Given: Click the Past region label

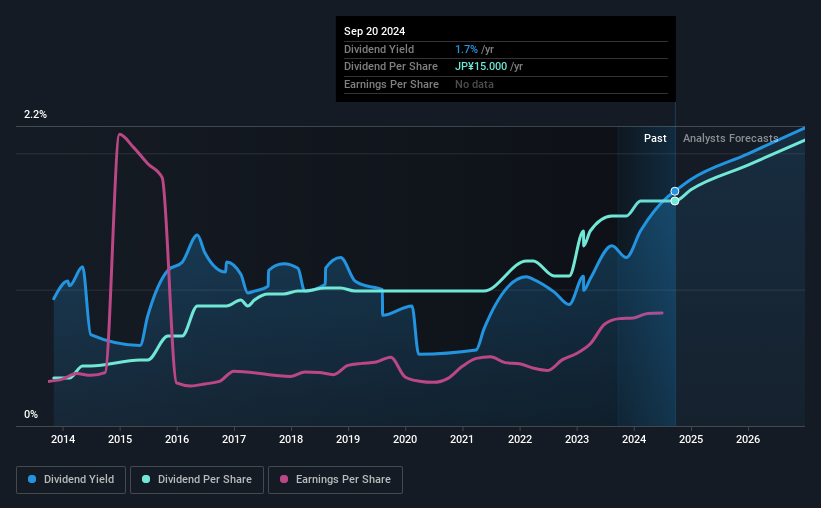Looking at the screenshot, I should (x=655, y=138).
